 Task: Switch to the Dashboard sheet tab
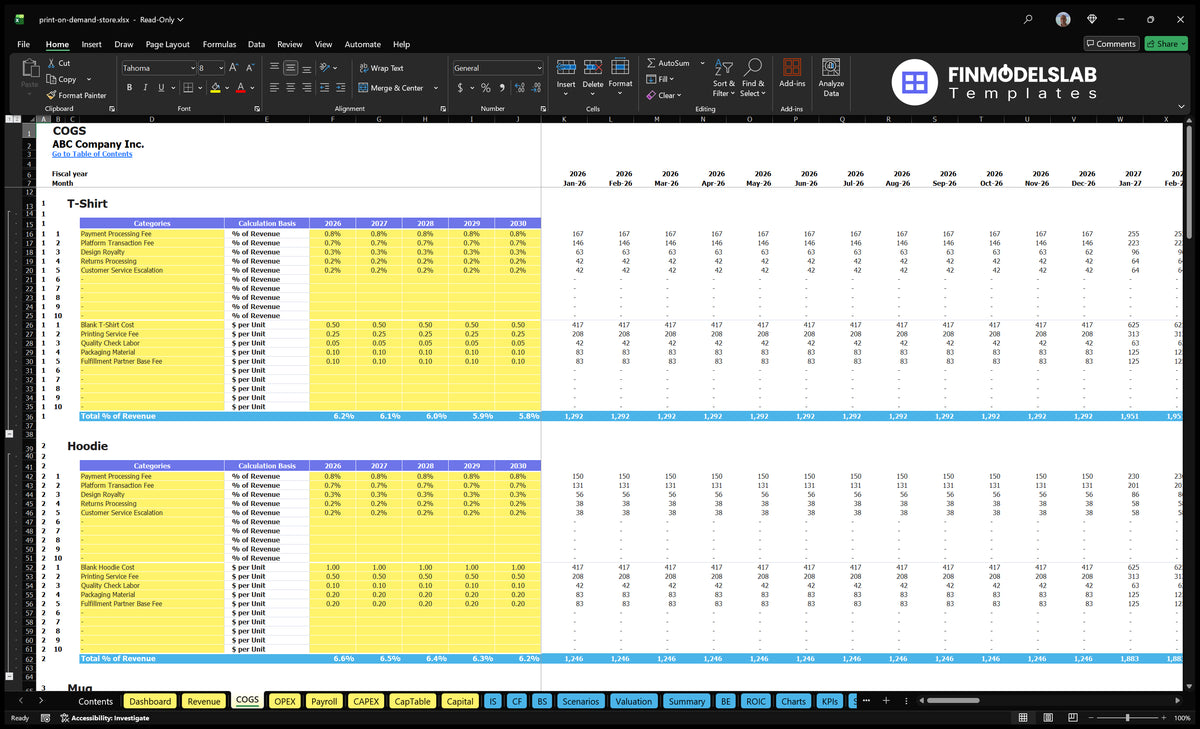(x=150, y=701)
